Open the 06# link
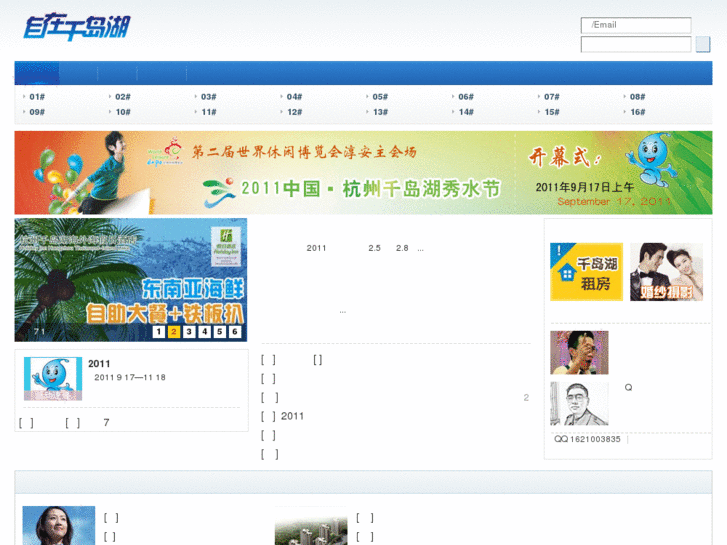 click(x=466, y=96)
